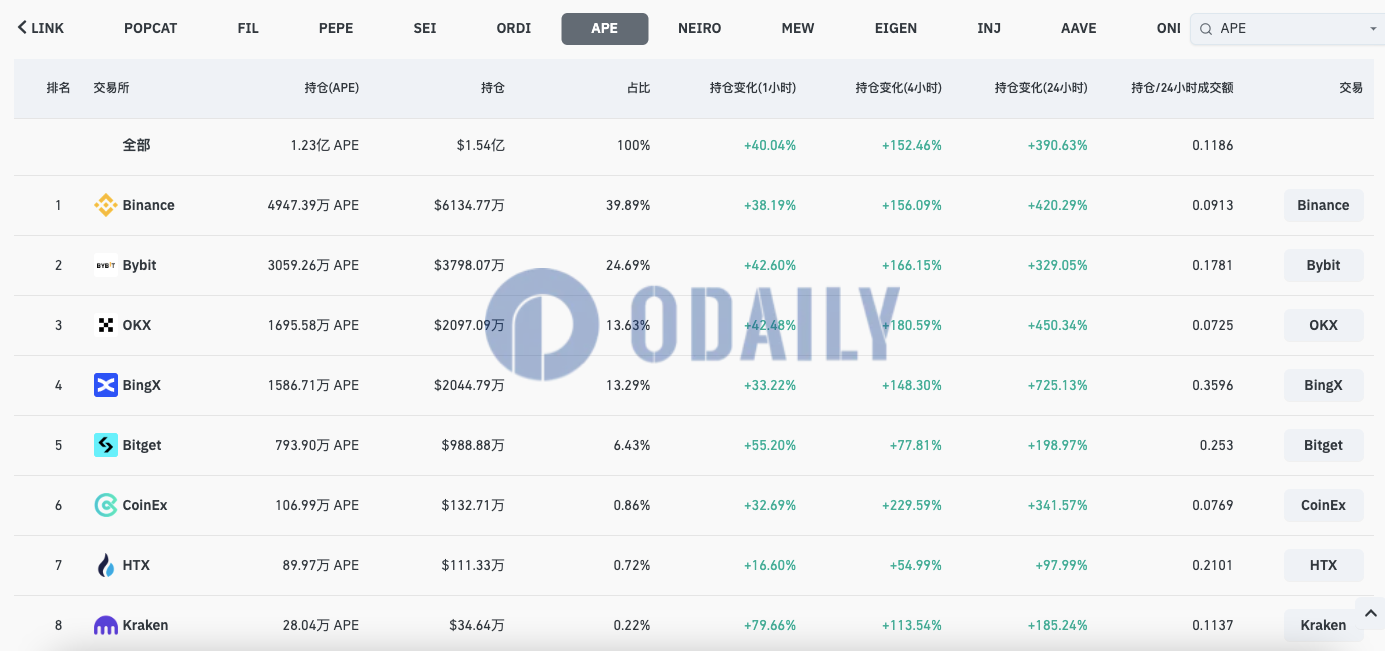Click the Bitget trade button
The height and width of the screenshot is (651, 1385).
point(1323,445)
